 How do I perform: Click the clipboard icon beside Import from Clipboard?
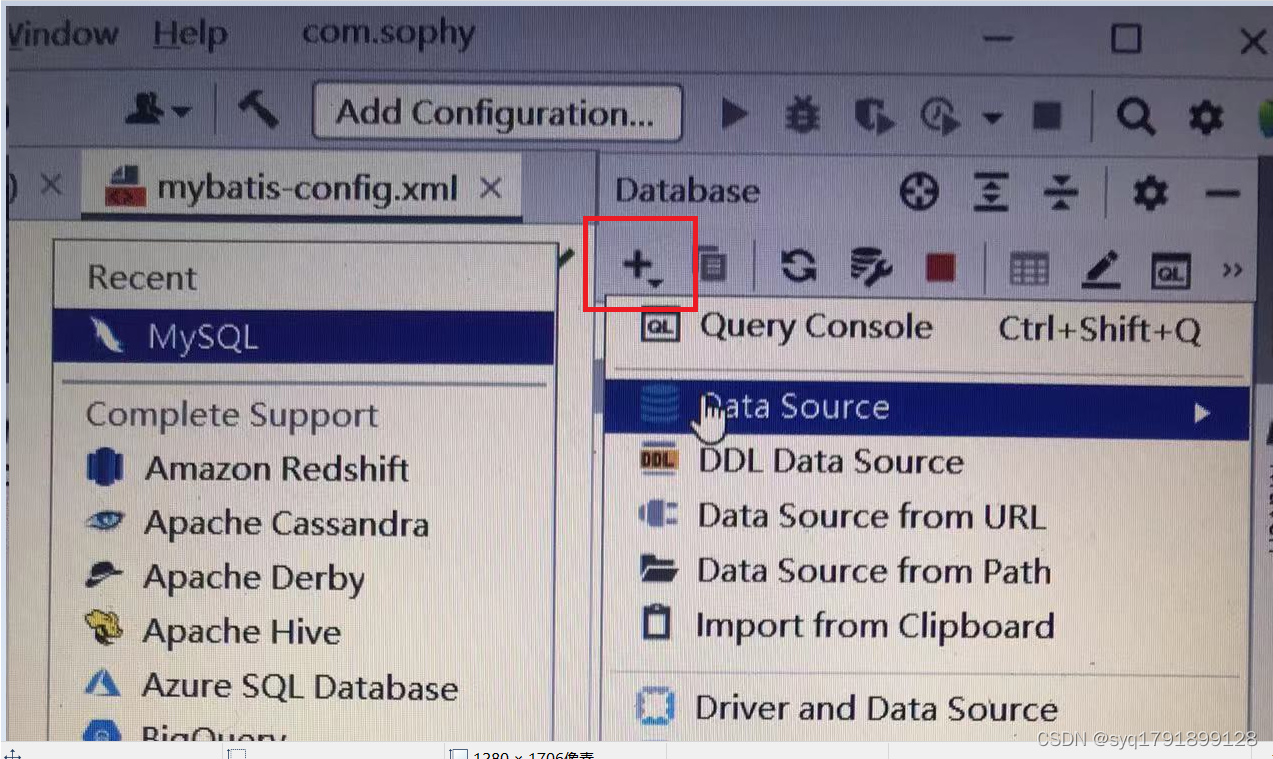point(656,623)
